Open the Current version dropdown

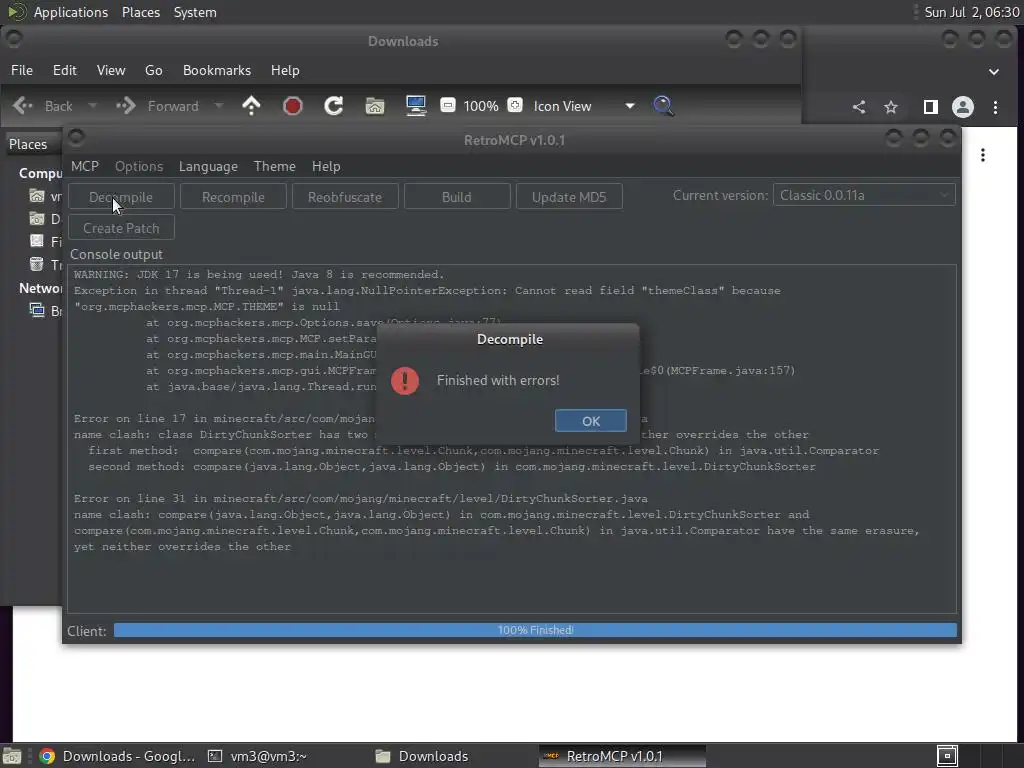pyautogui.click(x=864, y=195)
